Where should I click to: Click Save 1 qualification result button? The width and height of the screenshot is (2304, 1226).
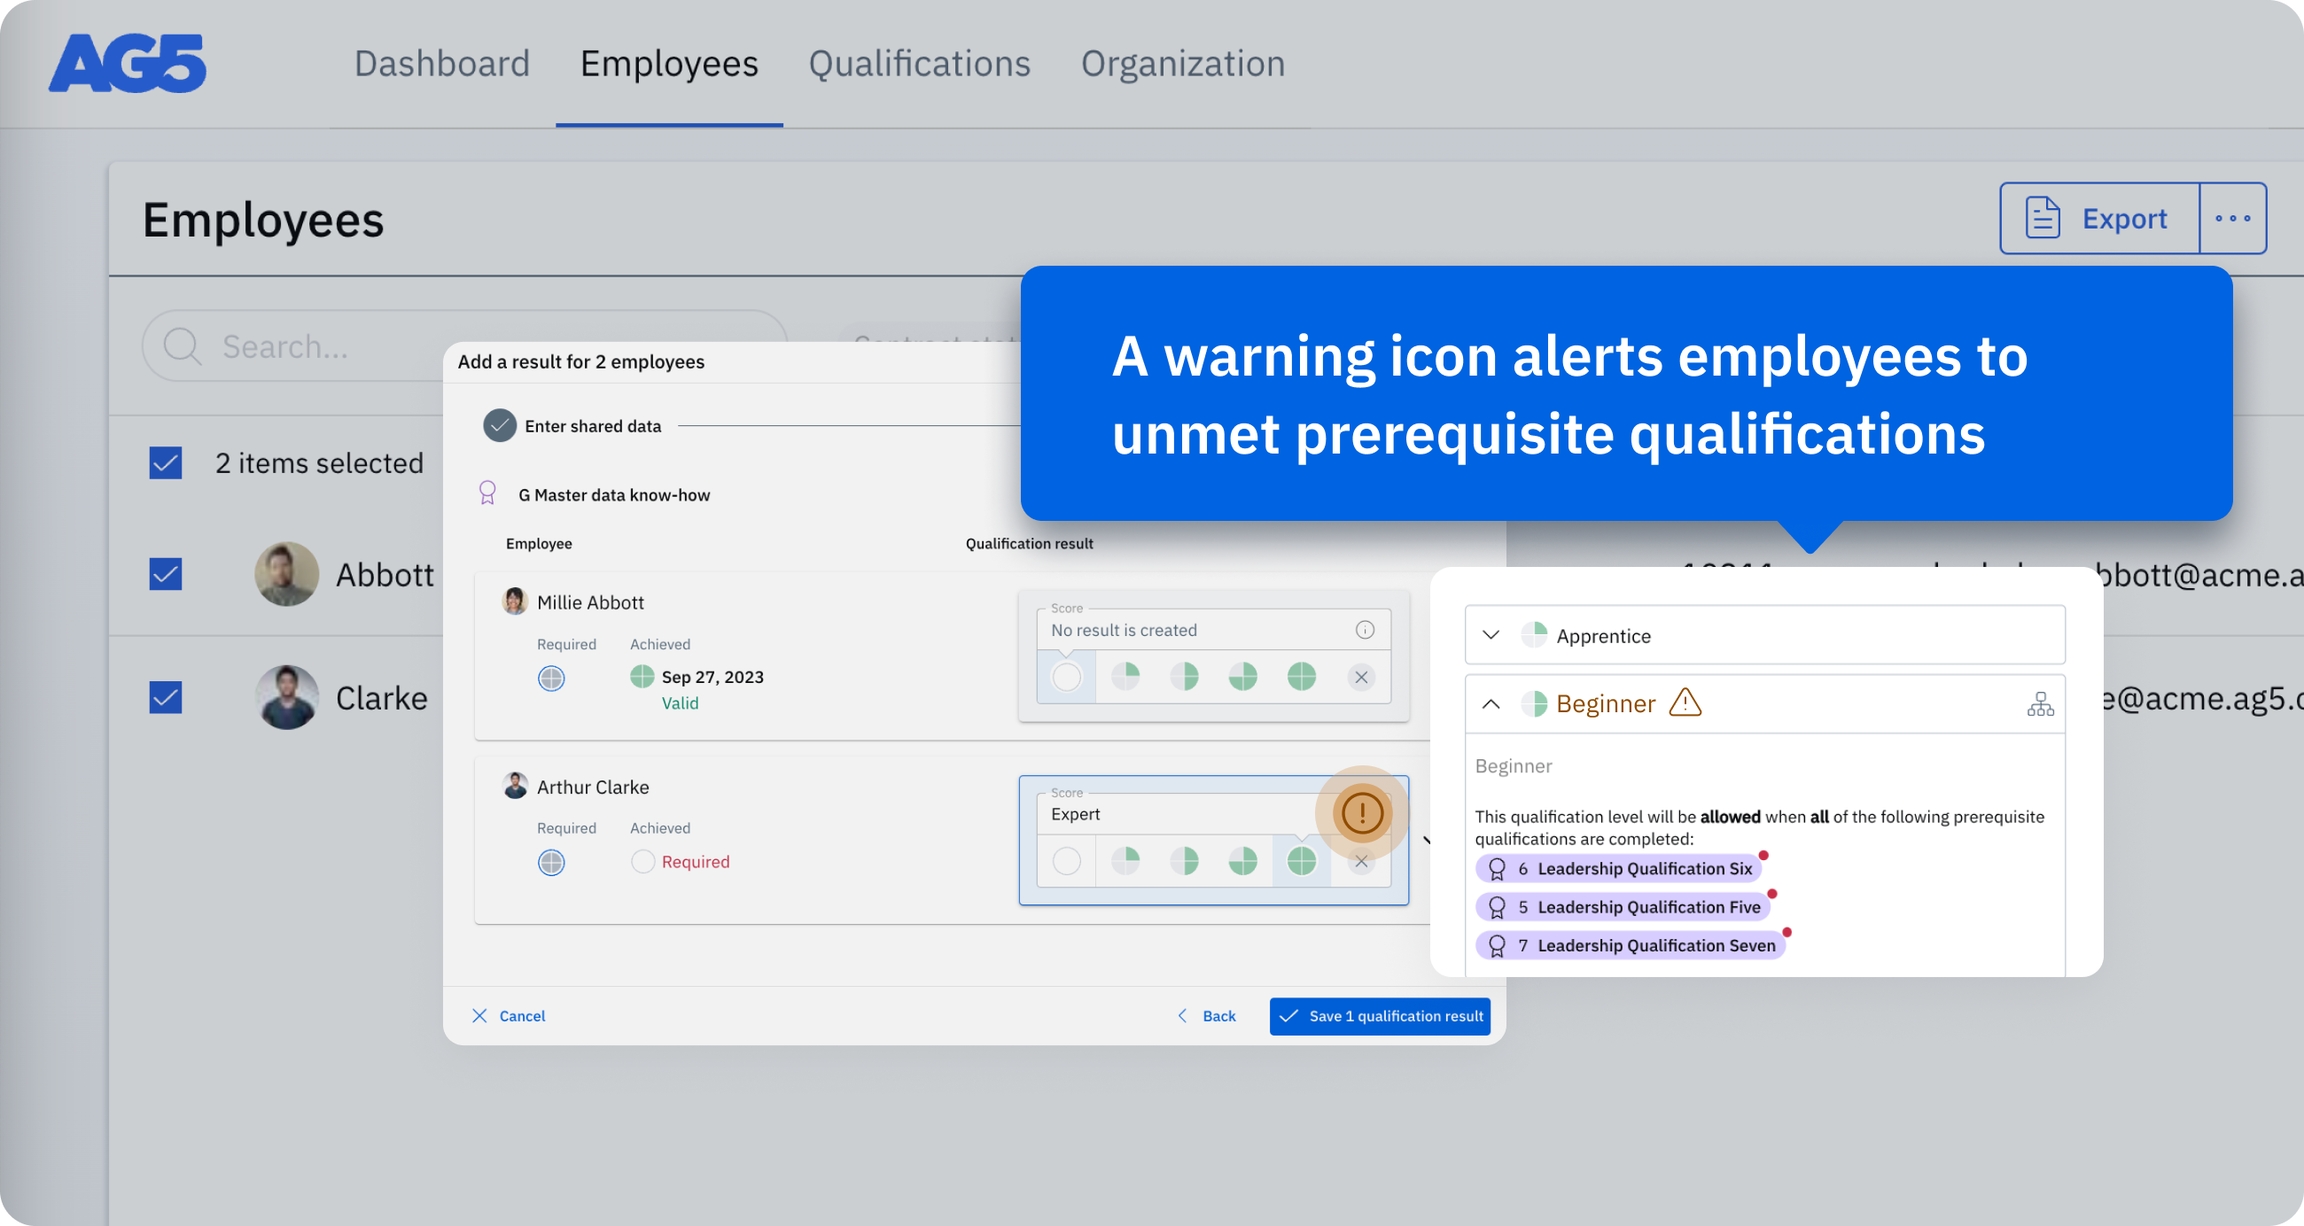[x=1380, y=1016]
